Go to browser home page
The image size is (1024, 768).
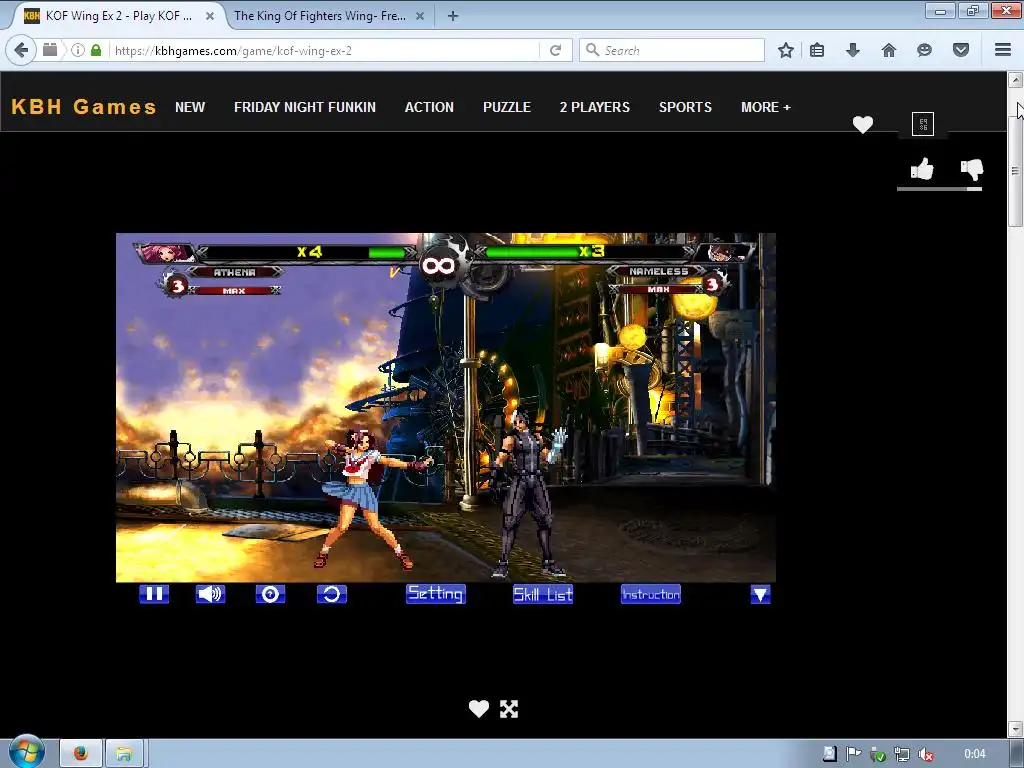pos(889,50)
